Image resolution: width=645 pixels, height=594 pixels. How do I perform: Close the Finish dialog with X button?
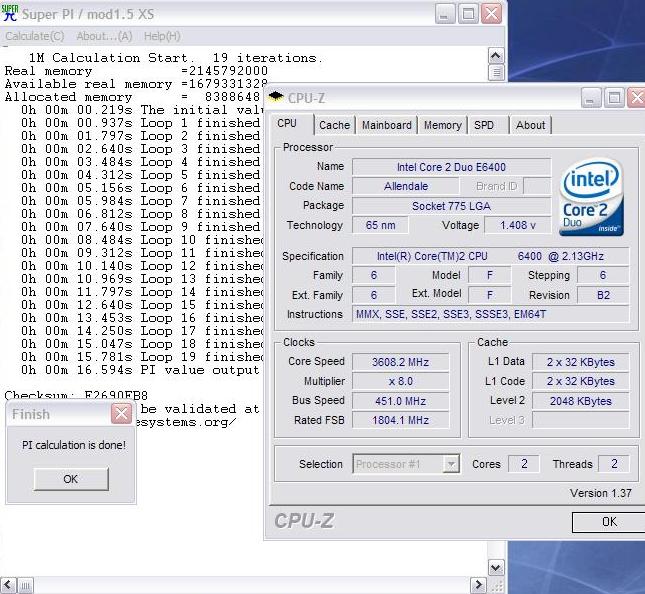(x=121, y=413)
